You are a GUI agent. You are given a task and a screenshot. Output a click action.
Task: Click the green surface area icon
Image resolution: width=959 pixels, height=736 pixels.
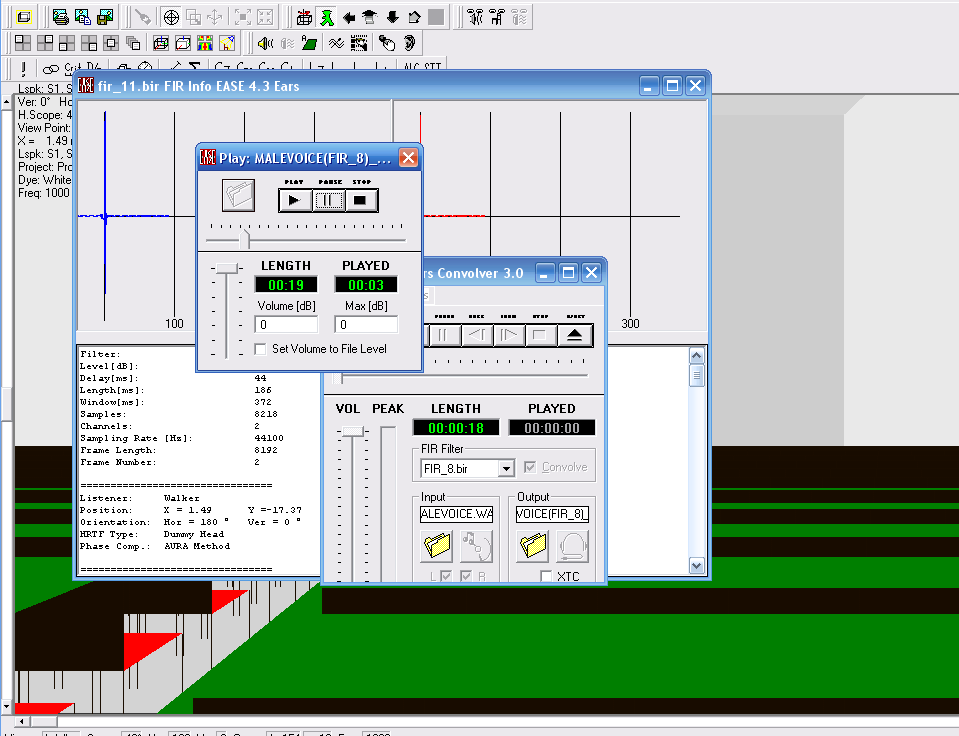(309, 43)
